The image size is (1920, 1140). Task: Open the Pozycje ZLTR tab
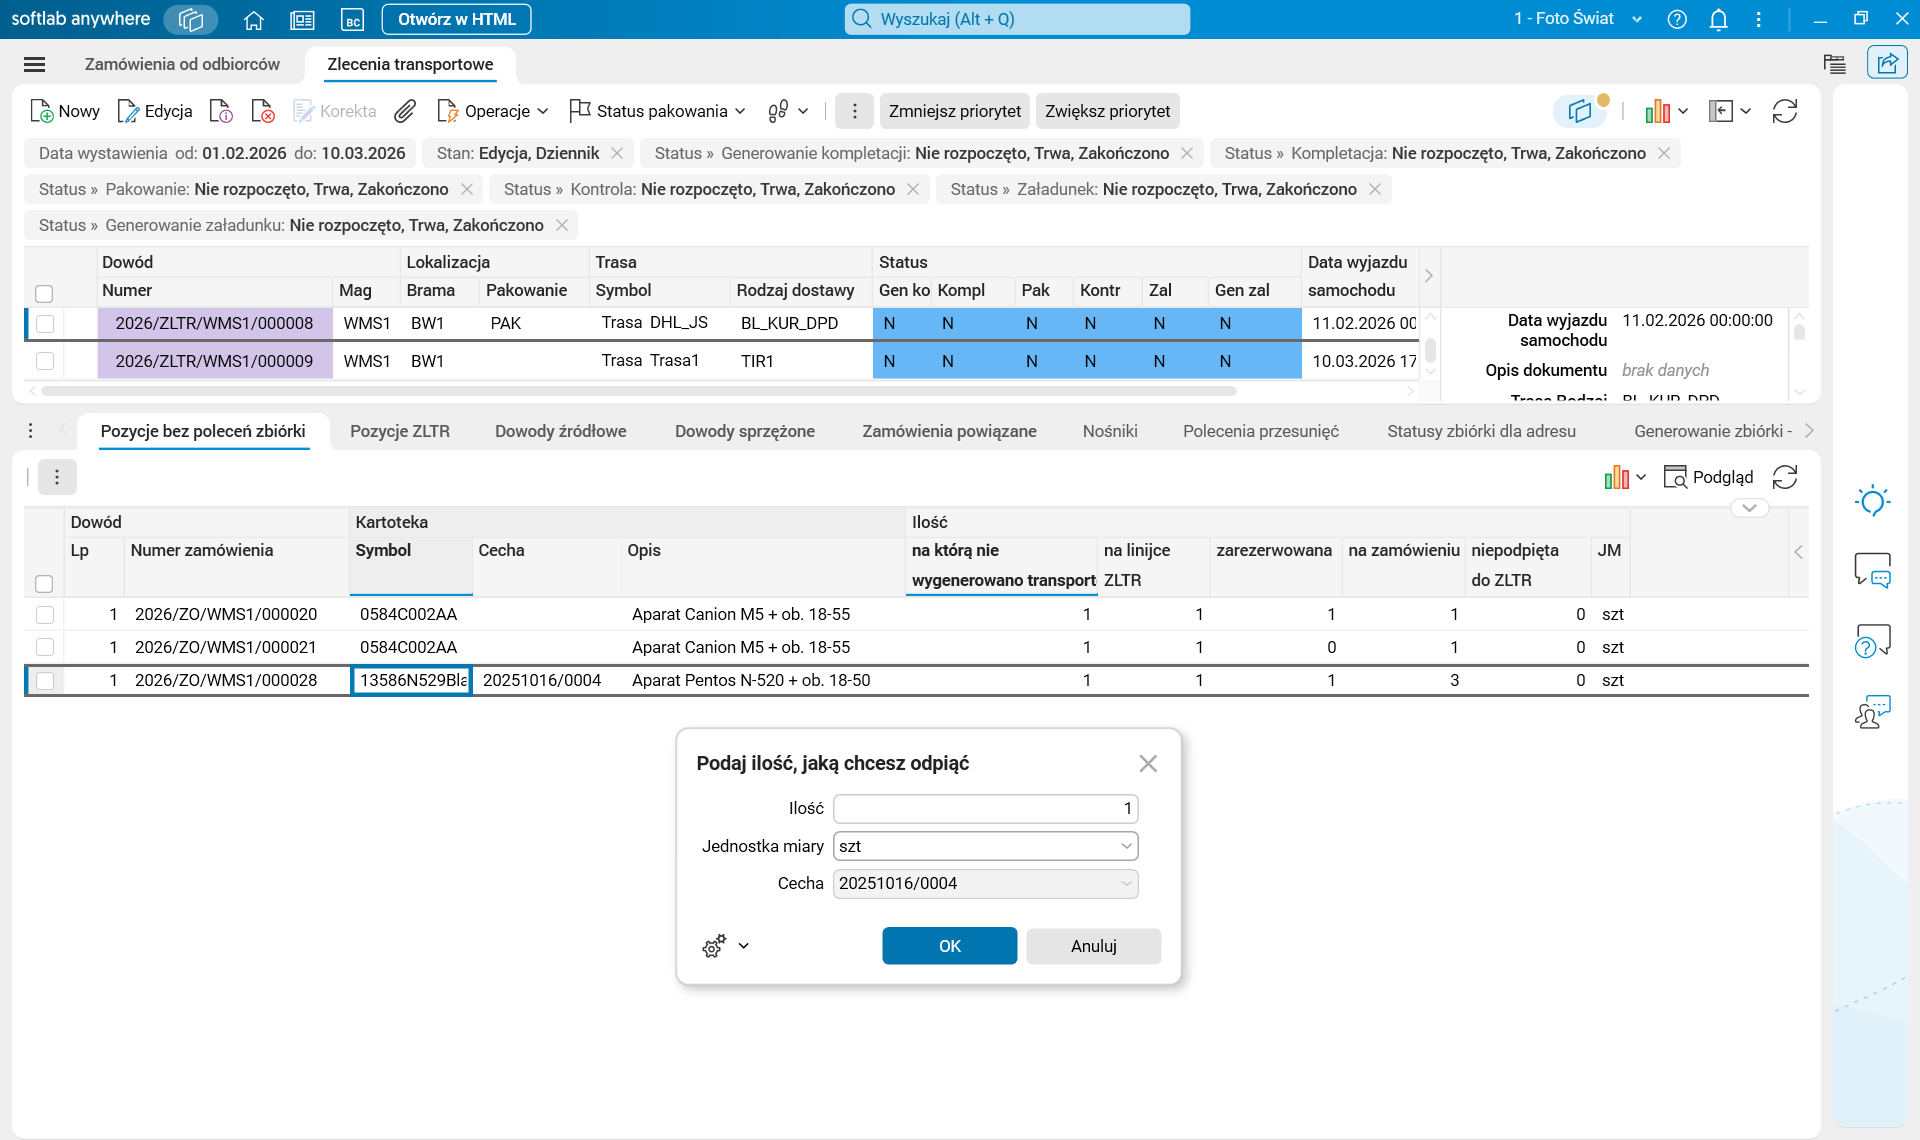[x=400, y=431]
